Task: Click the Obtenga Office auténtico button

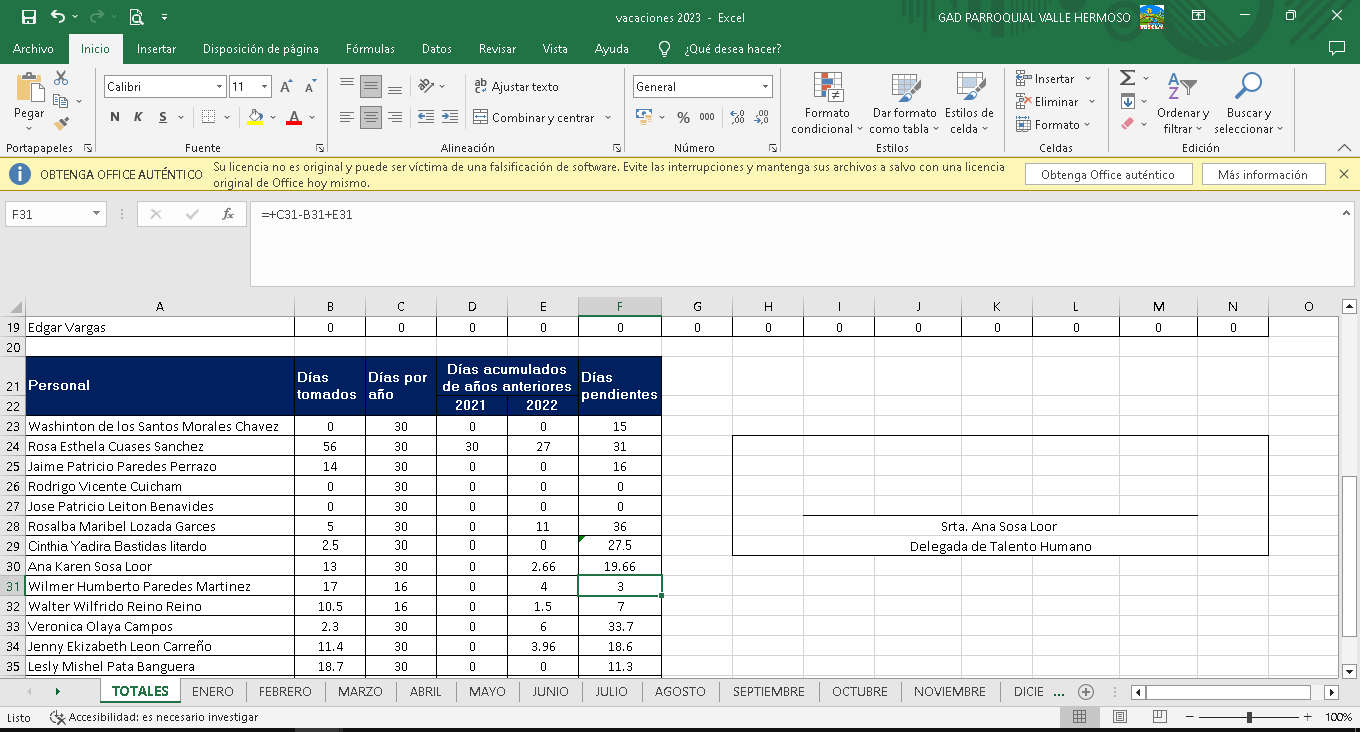Action: [x=1108, y=175]
